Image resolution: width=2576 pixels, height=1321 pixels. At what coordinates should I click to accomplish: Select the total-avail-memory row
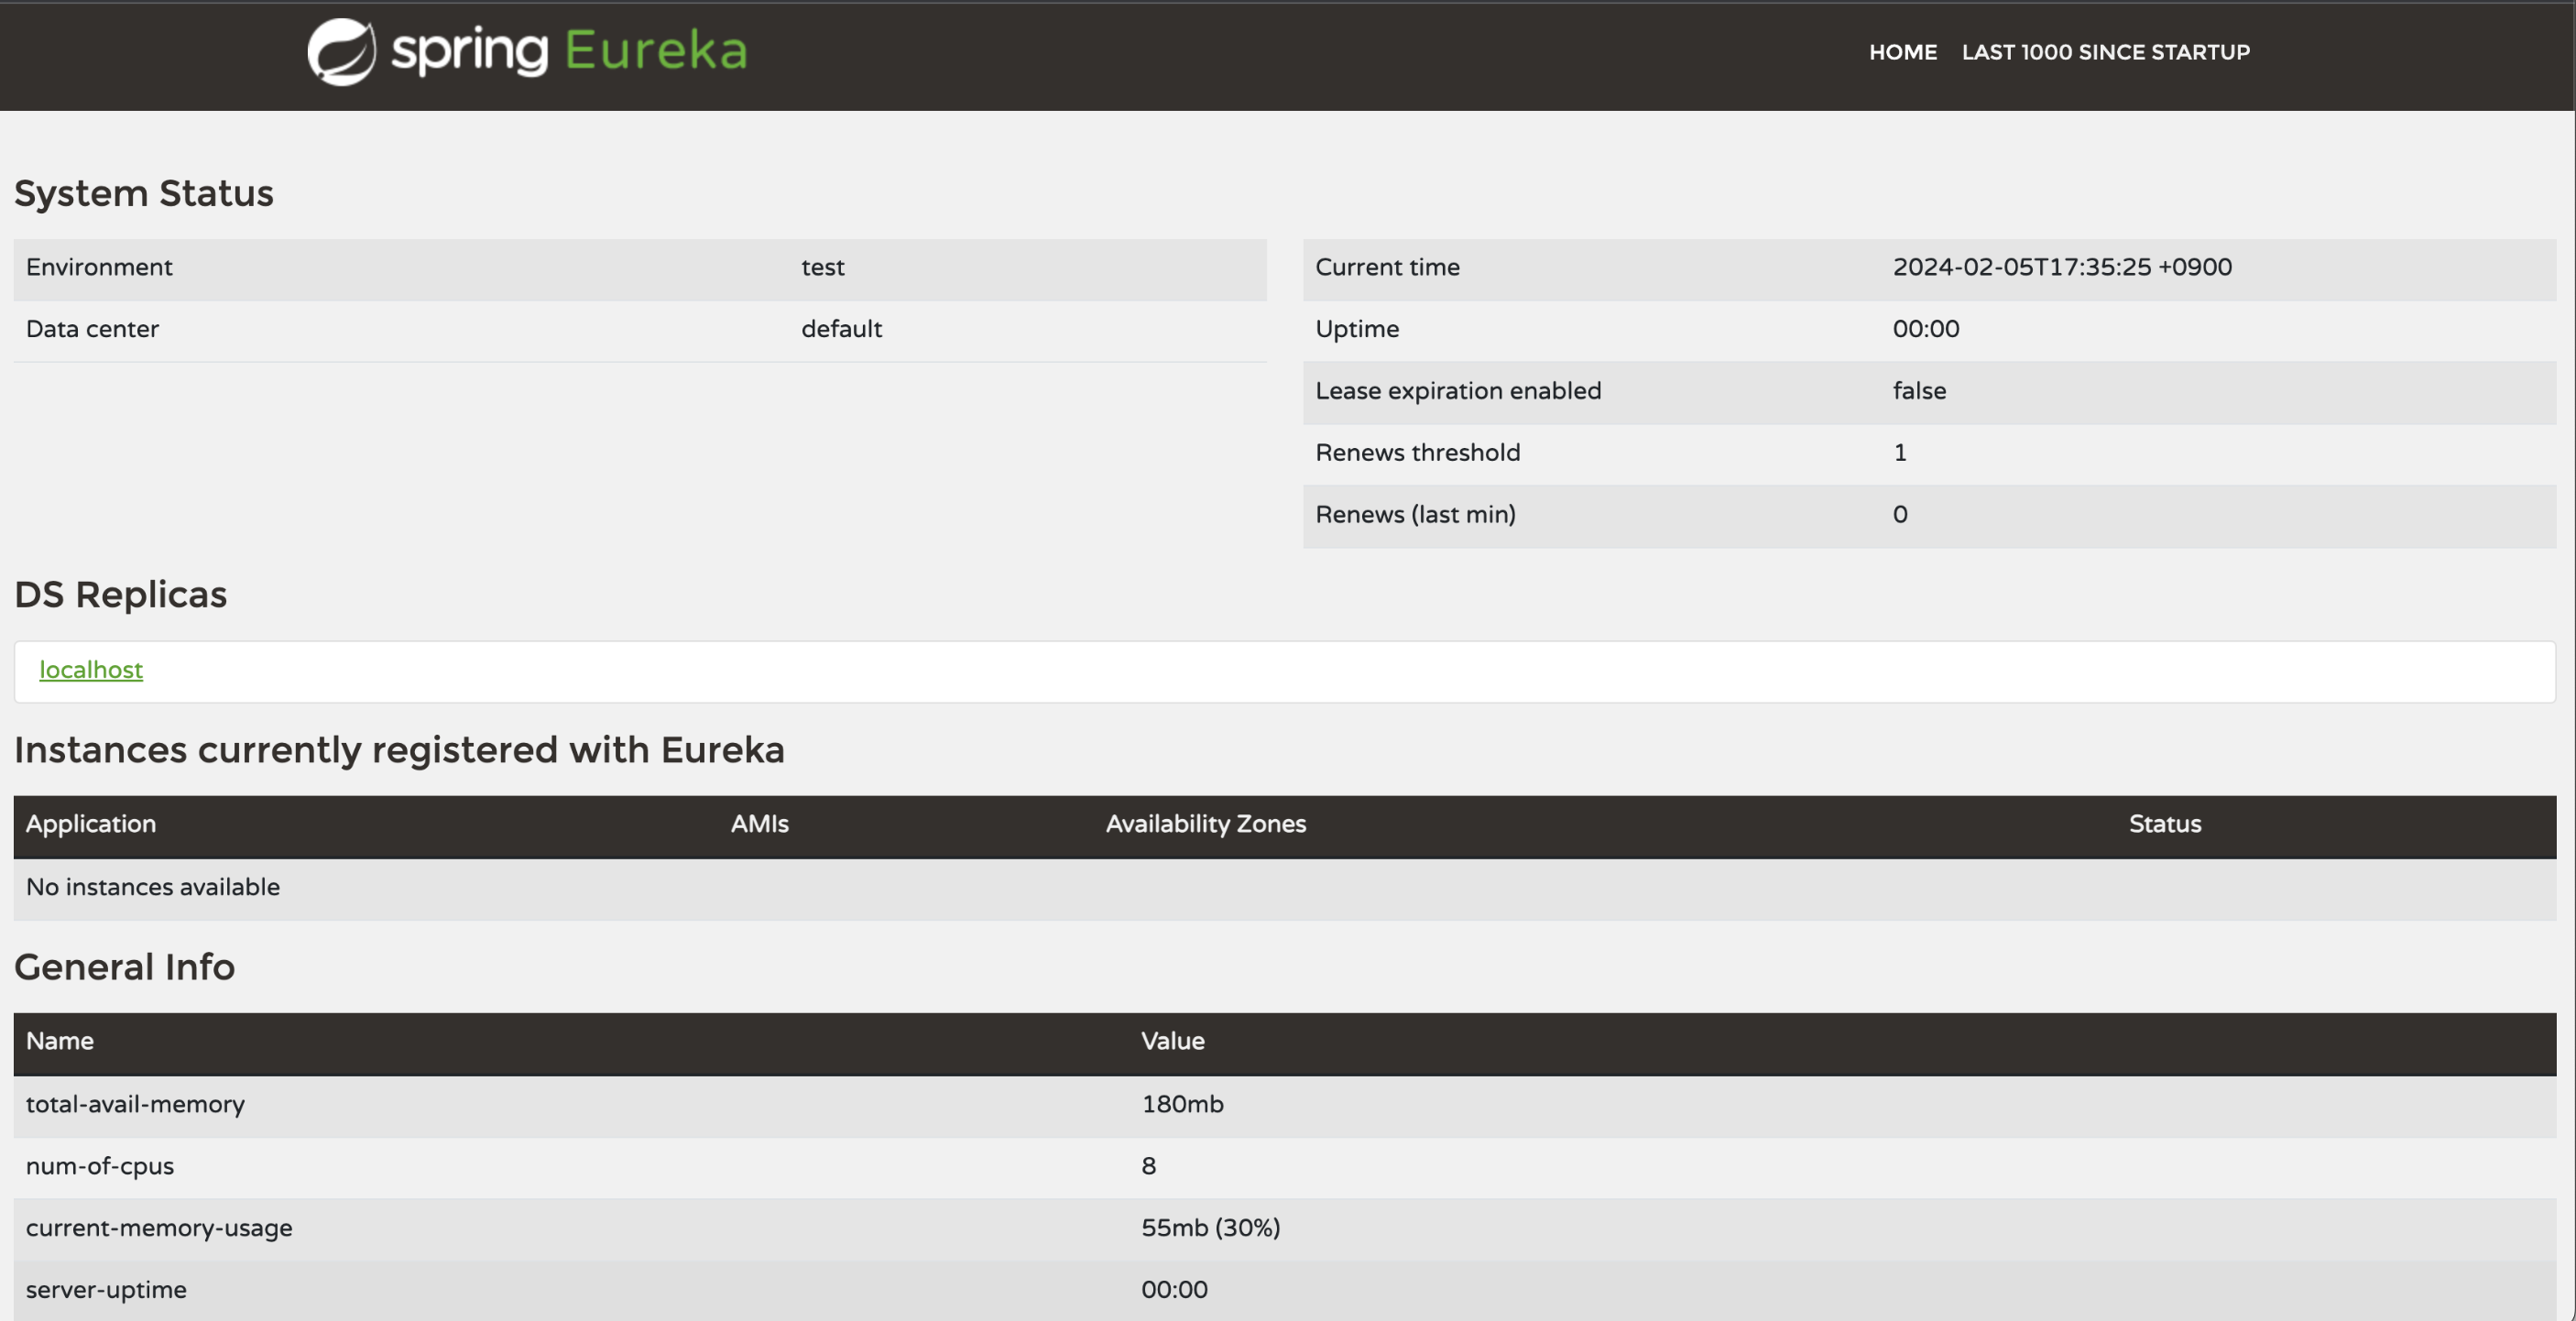coord(135,1104)
